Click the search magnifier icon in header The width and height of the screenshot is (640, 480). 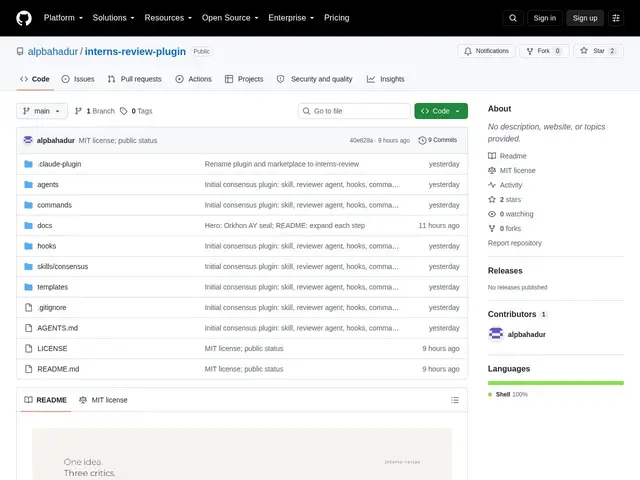coord(513,18)
